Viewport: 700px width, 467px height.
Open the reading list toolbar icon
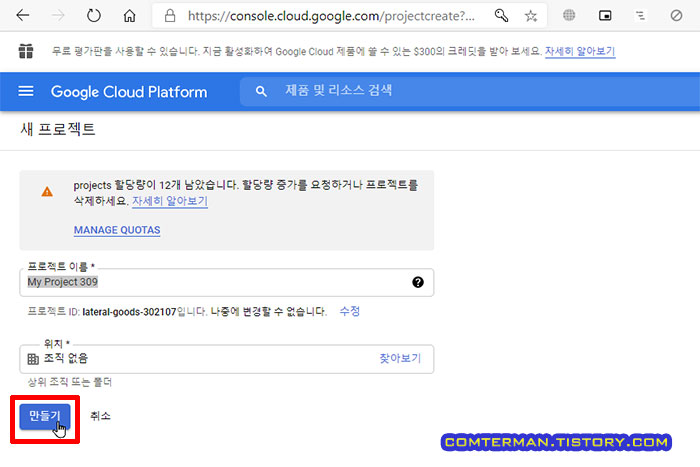tap(640, 16)
